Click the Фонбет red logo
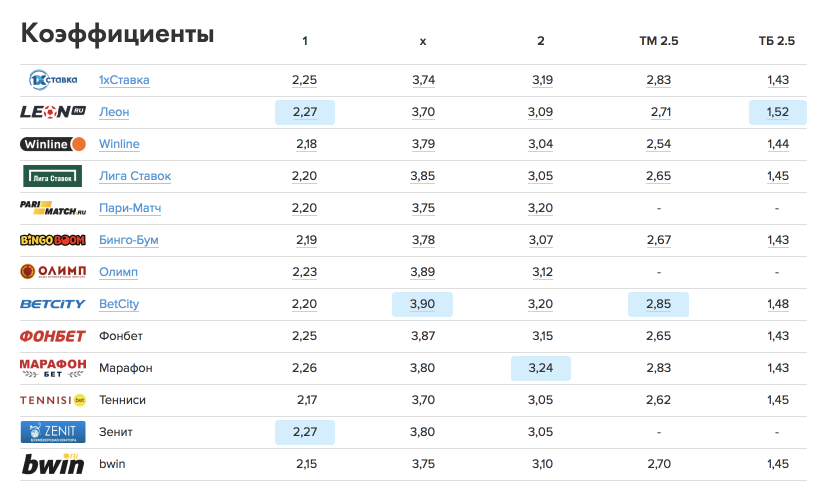This screenshot has width=822, height=500. pyautogui.click(x=53, y=336)
